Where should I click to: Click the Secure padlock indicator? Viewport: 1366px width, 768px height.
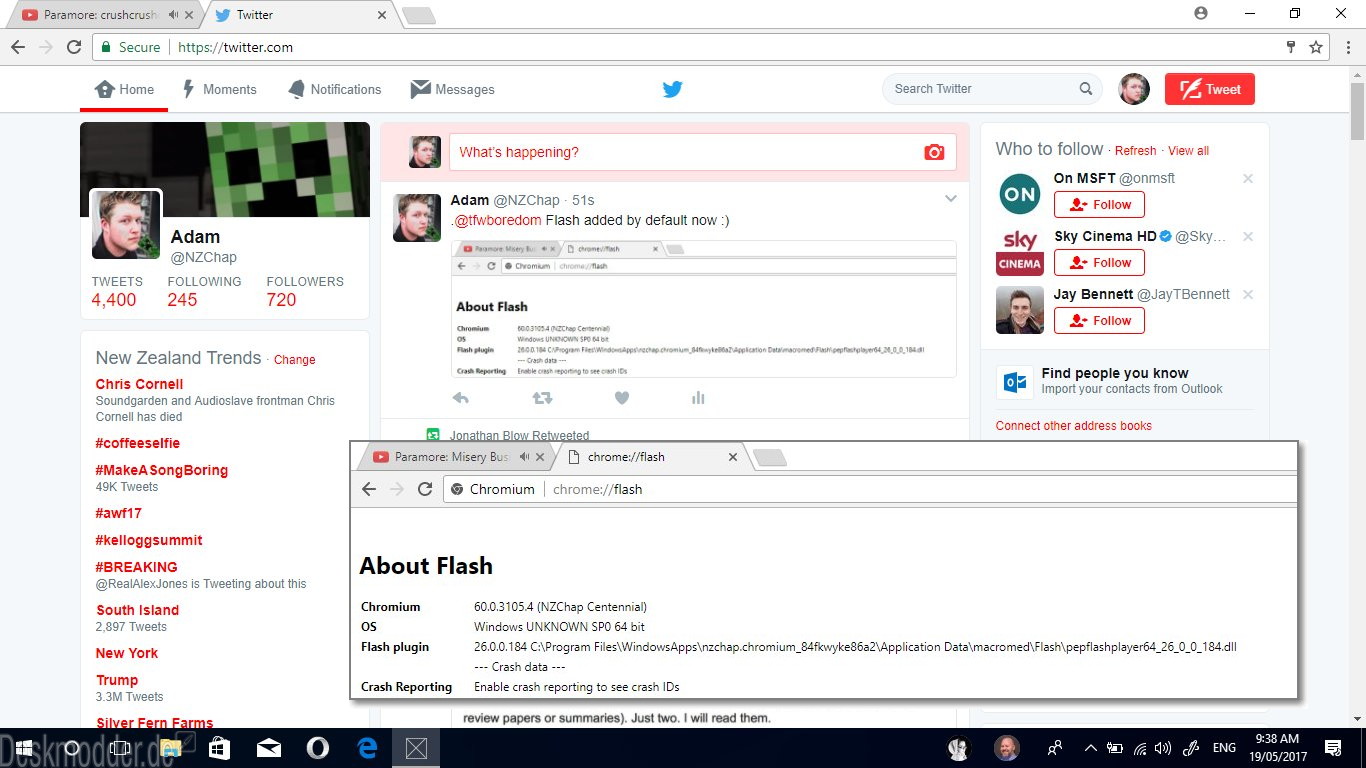coord(130,47)
